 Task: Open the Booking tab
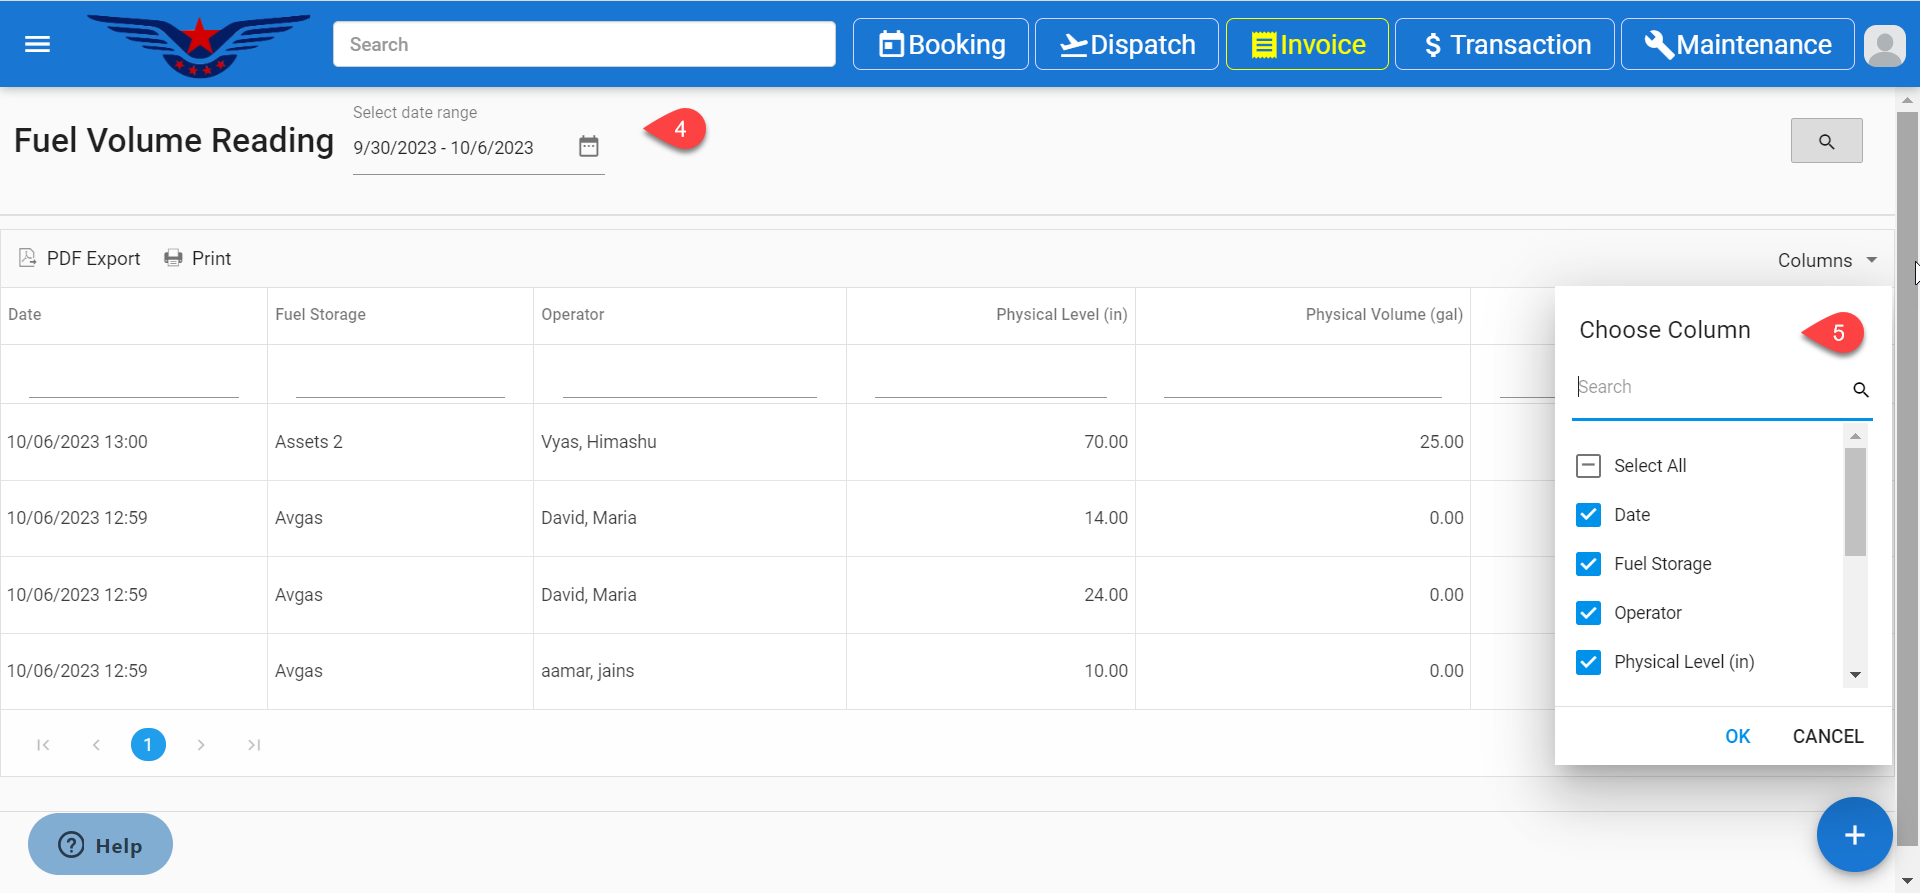(940, 45)
